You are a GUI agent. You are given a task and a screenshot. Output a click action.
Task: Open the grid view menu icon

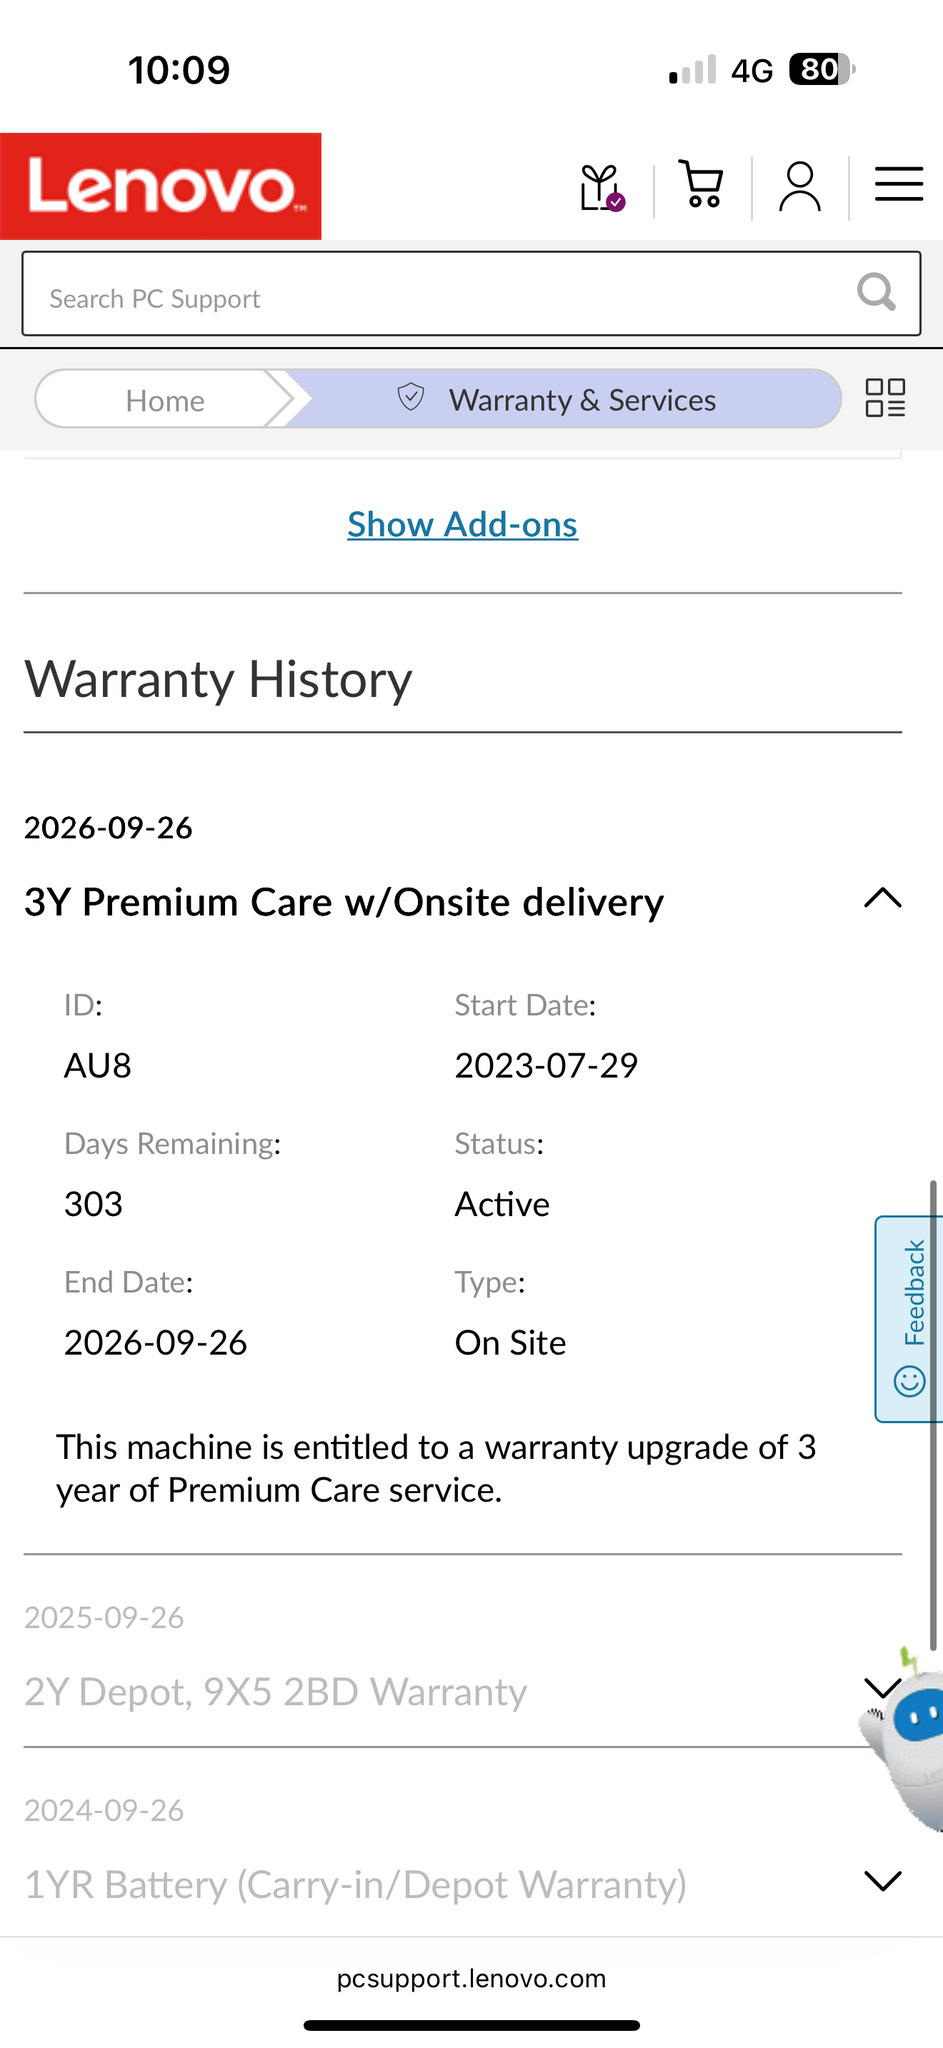[x=885, y=398]
